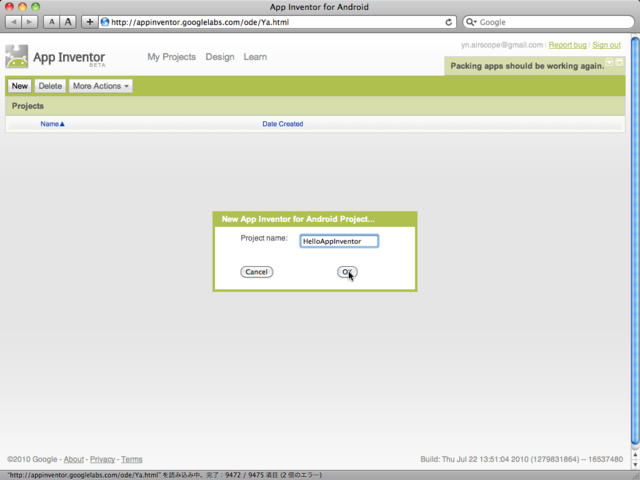Cancel the new project dialog
The width and height of the screenshot is (640, 480).
point(256,272)
